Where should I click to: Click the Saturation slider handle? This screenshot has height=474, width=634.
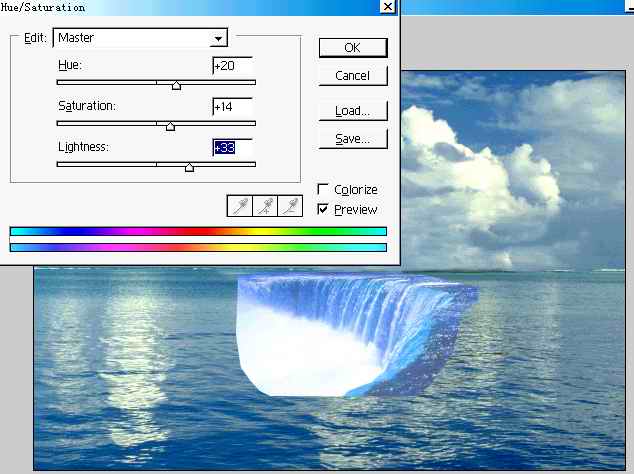click(x=170, y=127)
